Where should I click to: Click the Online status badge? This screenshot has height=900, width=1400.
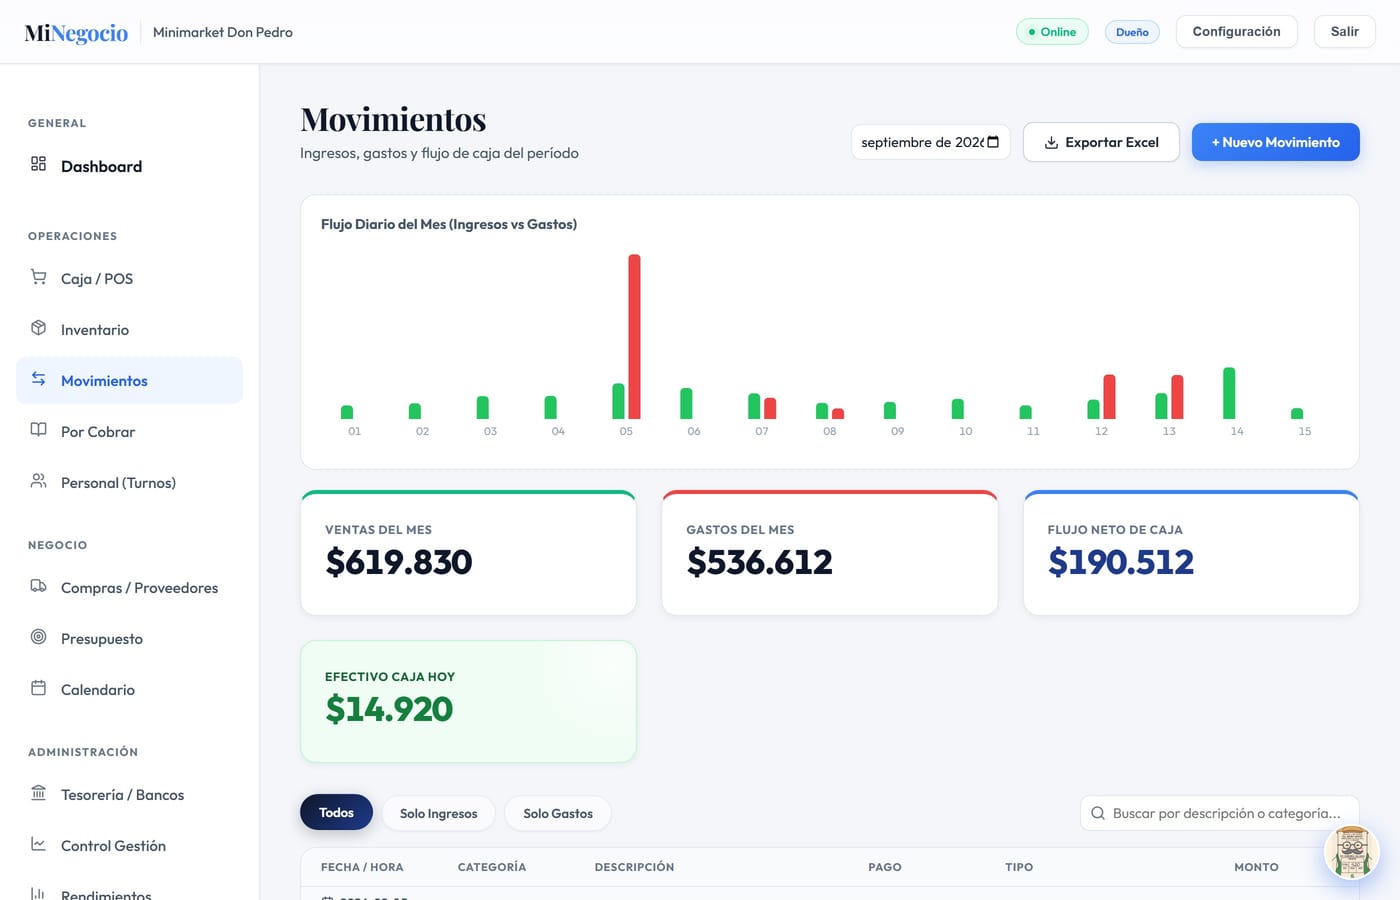(x=1052, y=32)
